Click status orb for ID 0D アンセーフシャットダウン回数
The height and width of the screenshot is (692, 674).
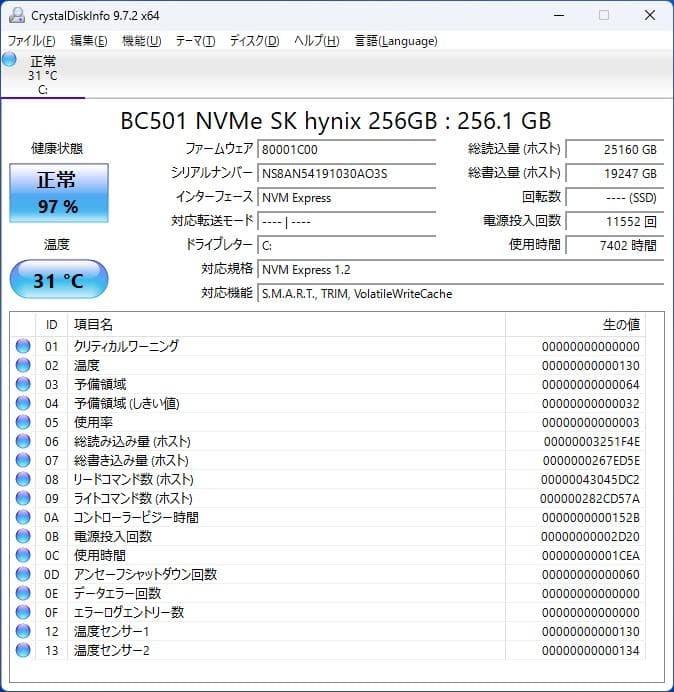tap(23, 574)
